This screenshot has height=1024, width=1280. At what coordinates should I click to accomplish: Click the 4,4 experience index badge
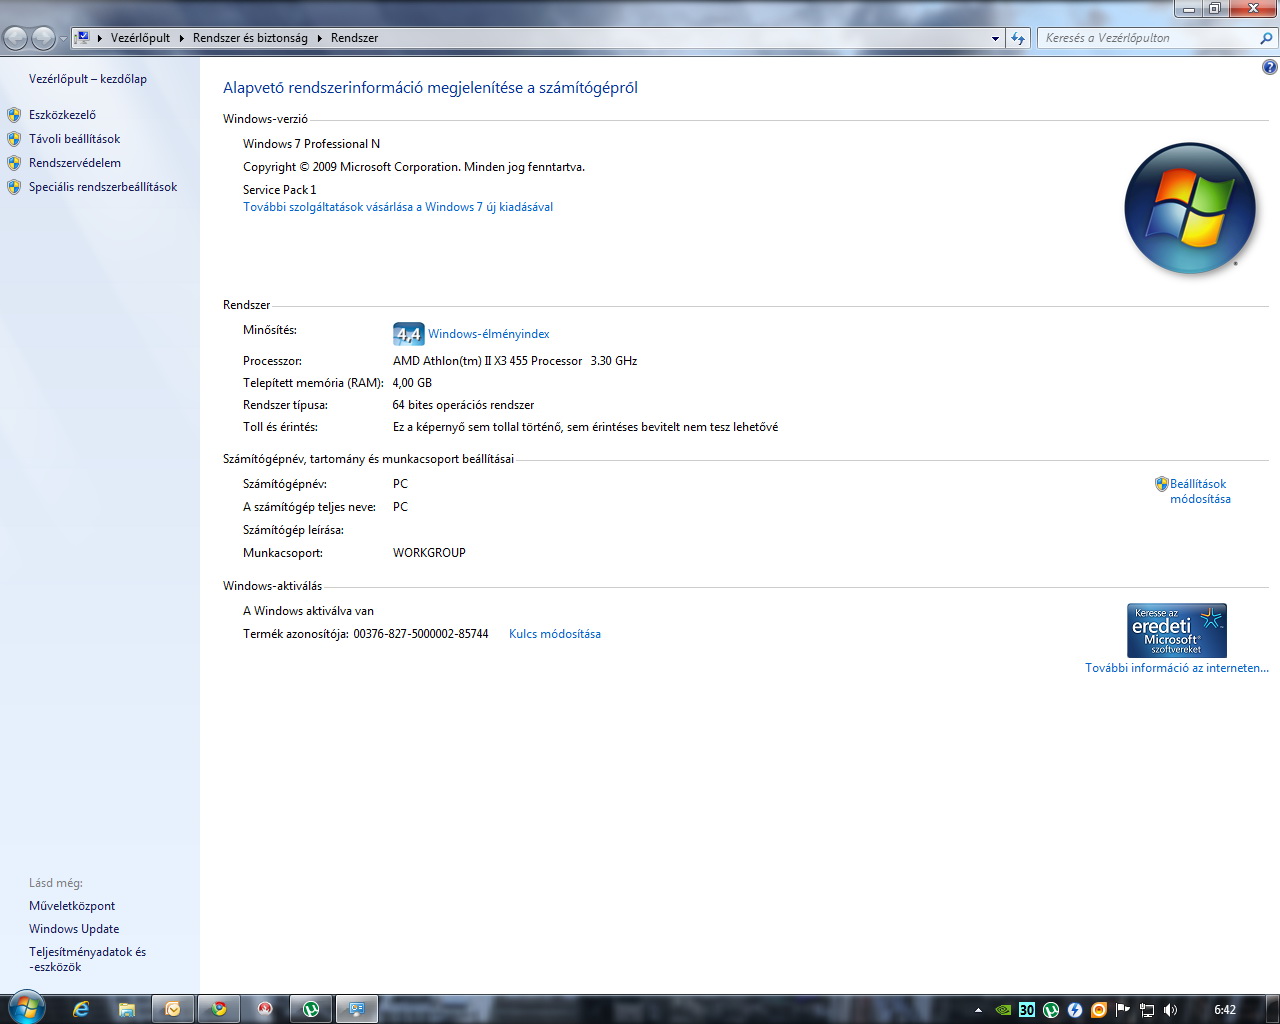408,334
